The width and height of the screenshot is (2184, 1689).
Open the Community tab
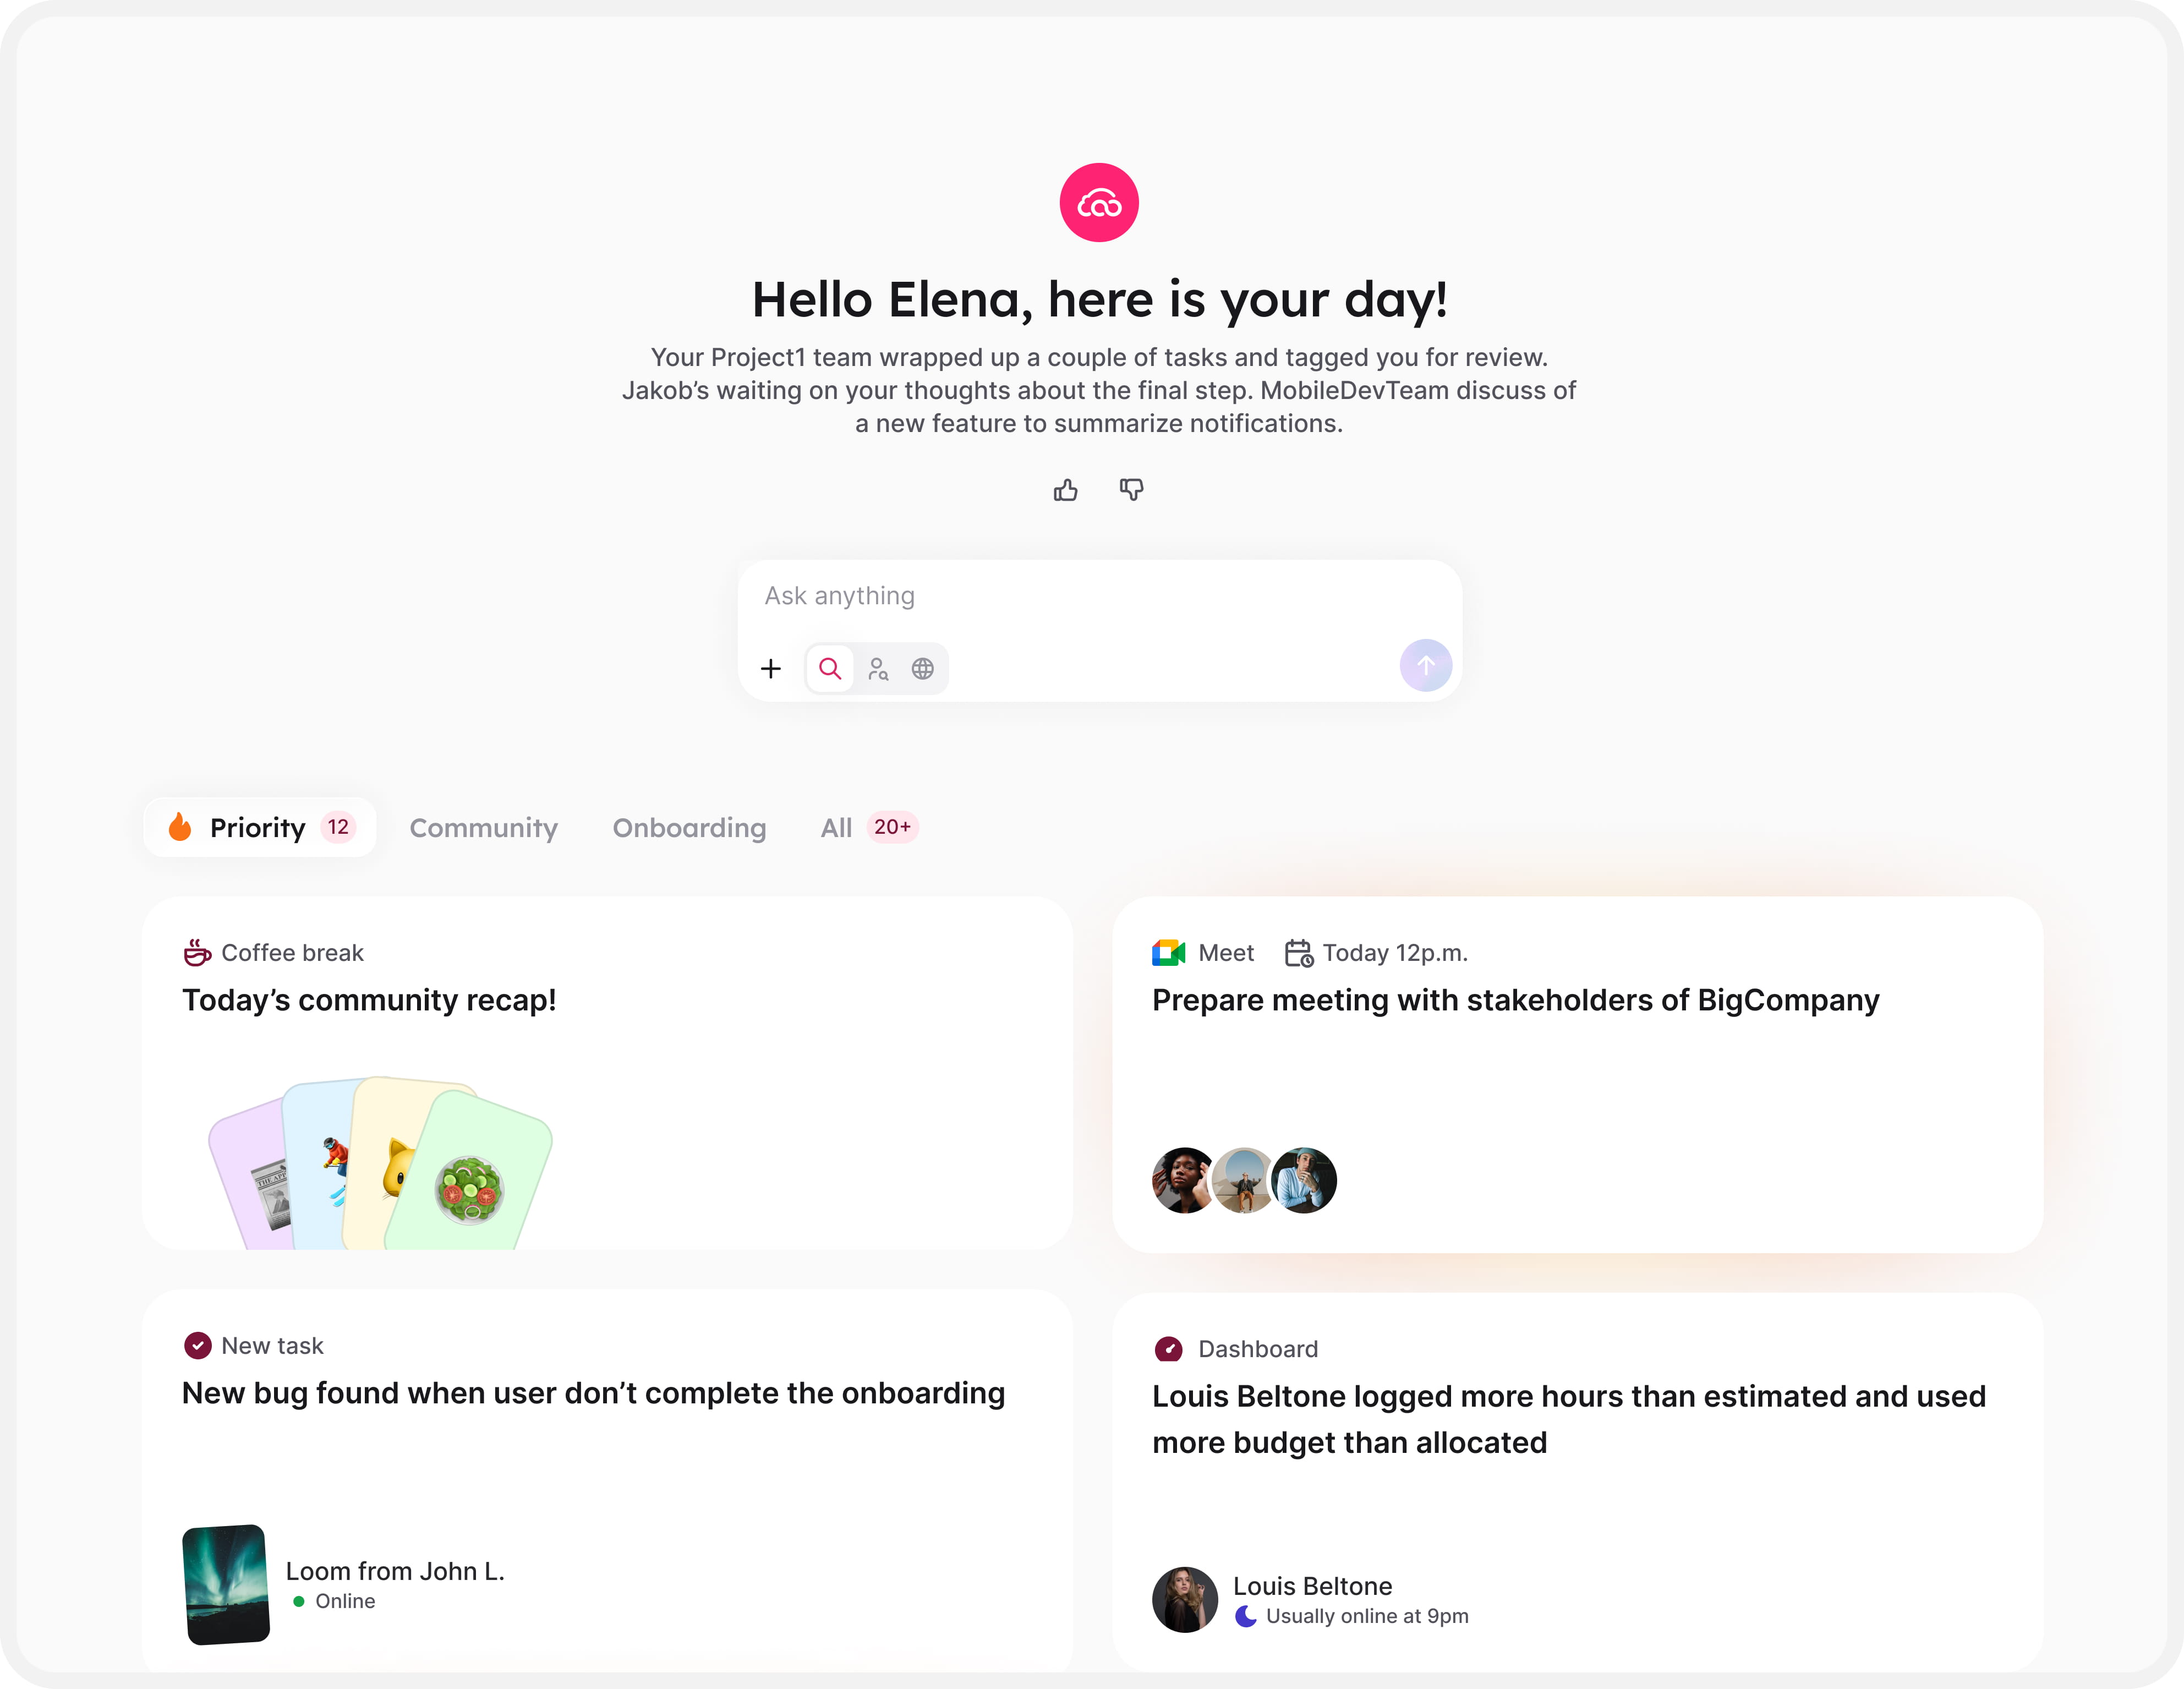(x=483, y=828)
